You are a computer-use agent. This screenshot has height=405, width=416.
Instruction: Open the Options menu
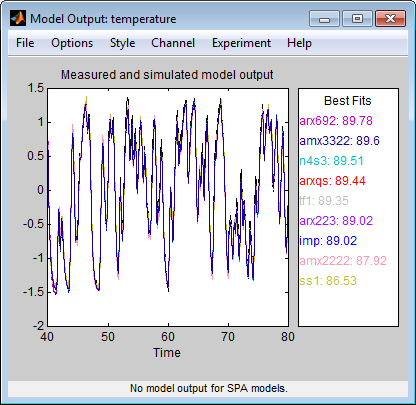(x=72, y=43)
